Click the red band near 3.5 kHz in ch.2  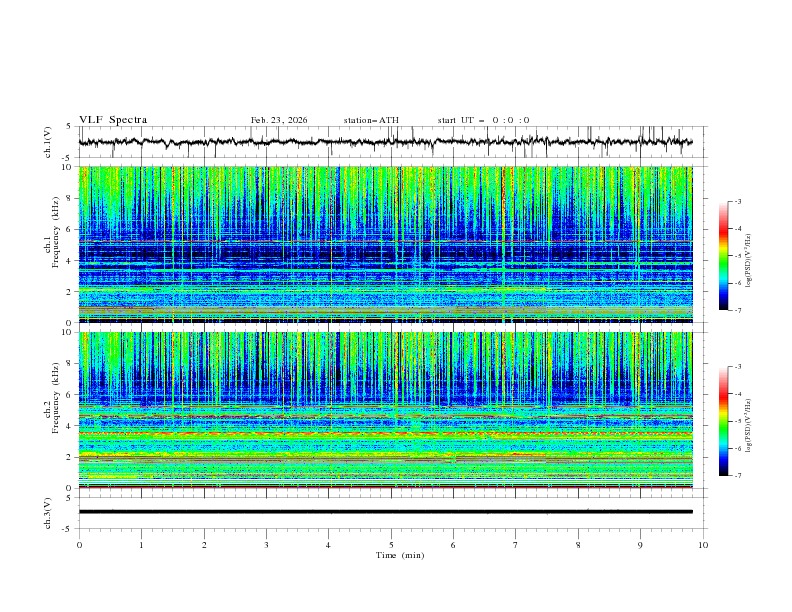click(x=385, y=433)
